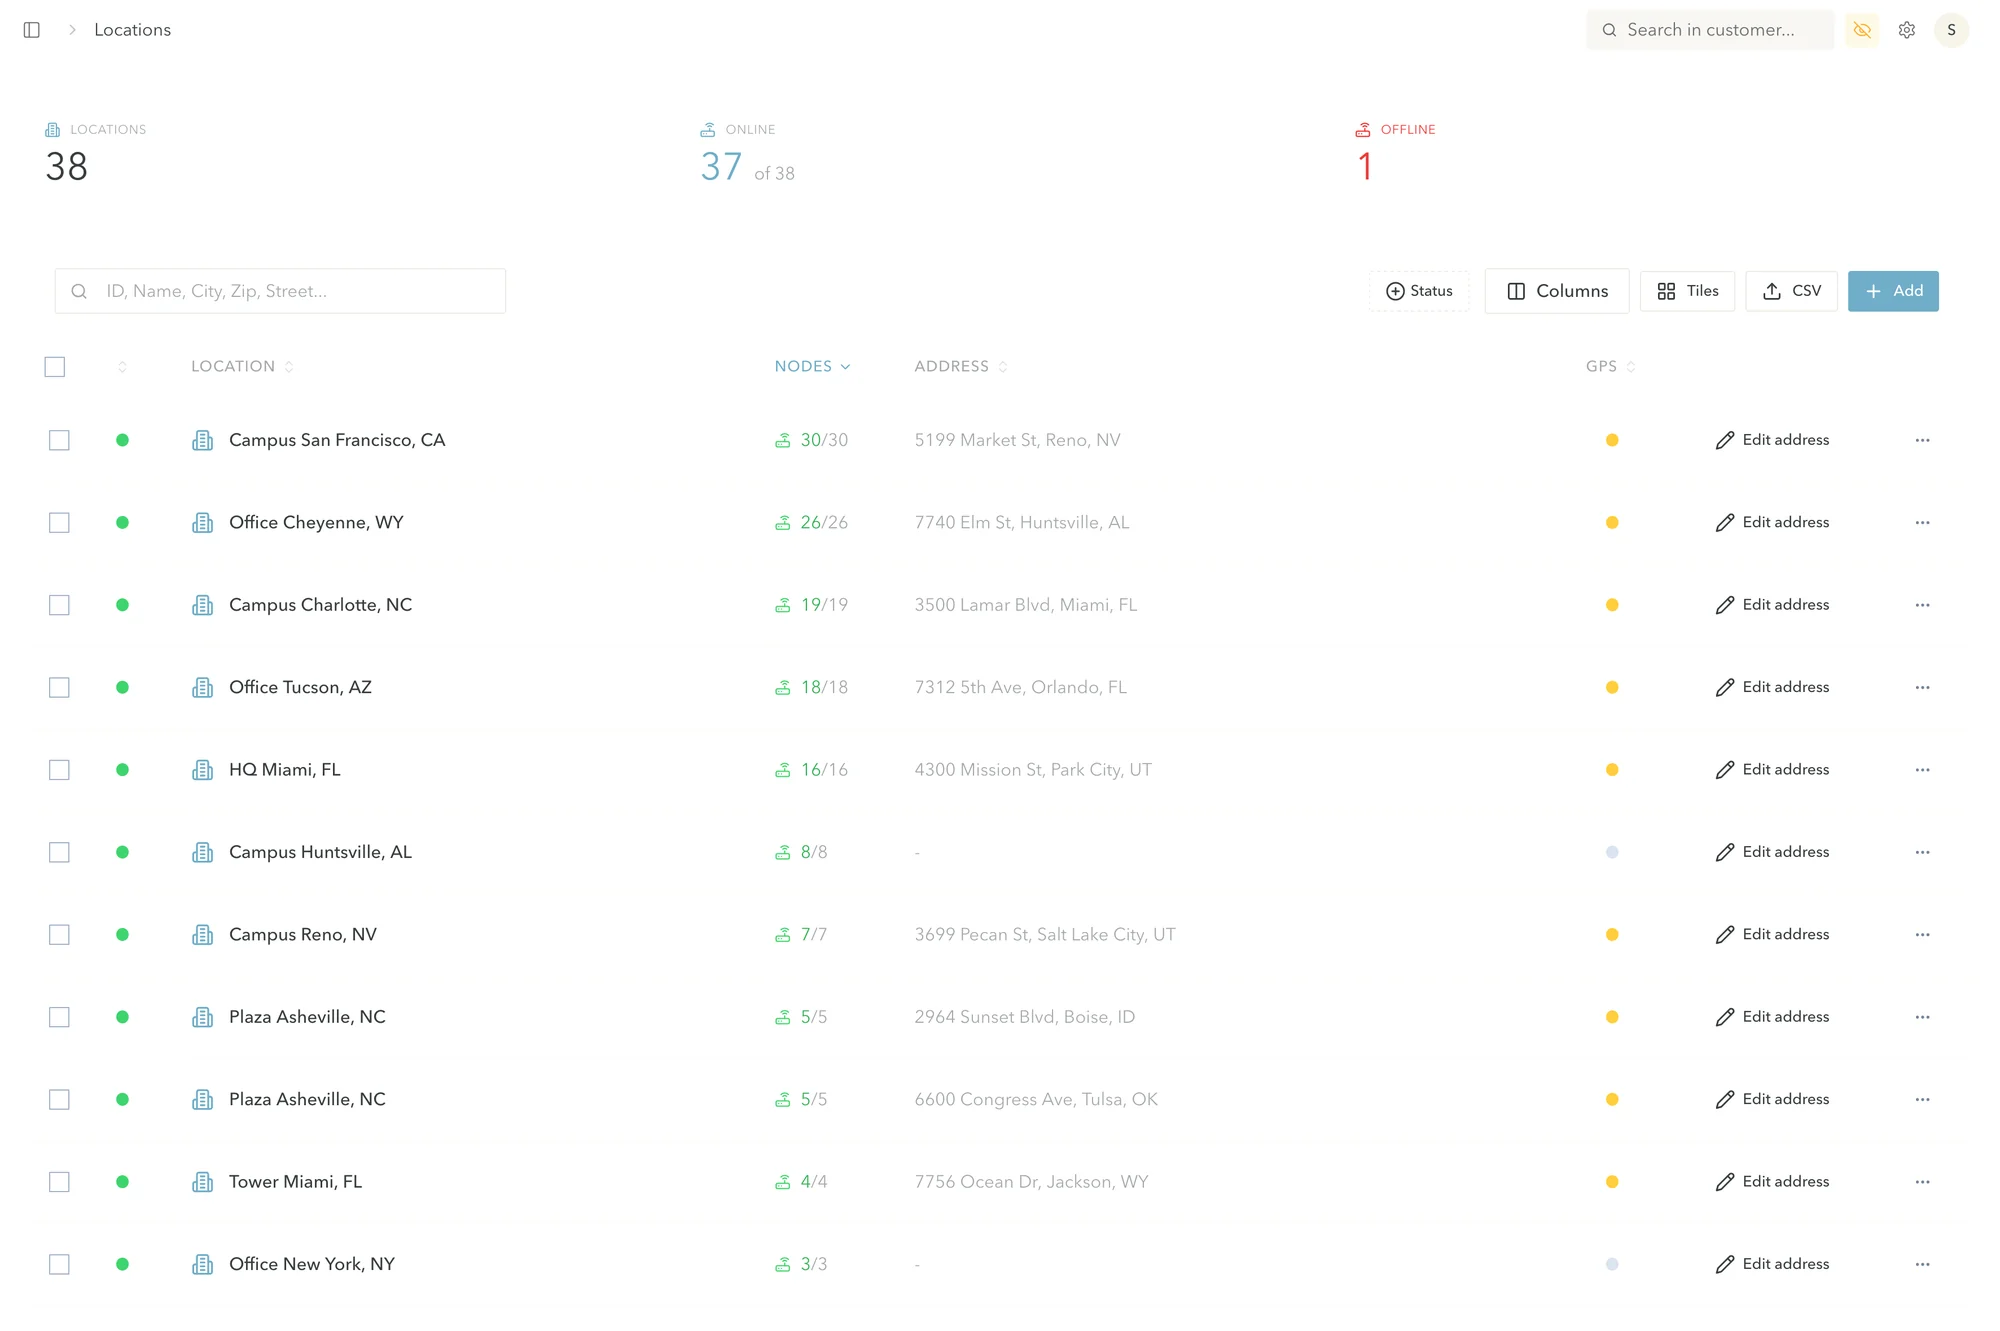Screen dimensions: 2000x1331
Task: Select checkbox for Campus Huntsville, AL
Action: [x=59, y=852]
